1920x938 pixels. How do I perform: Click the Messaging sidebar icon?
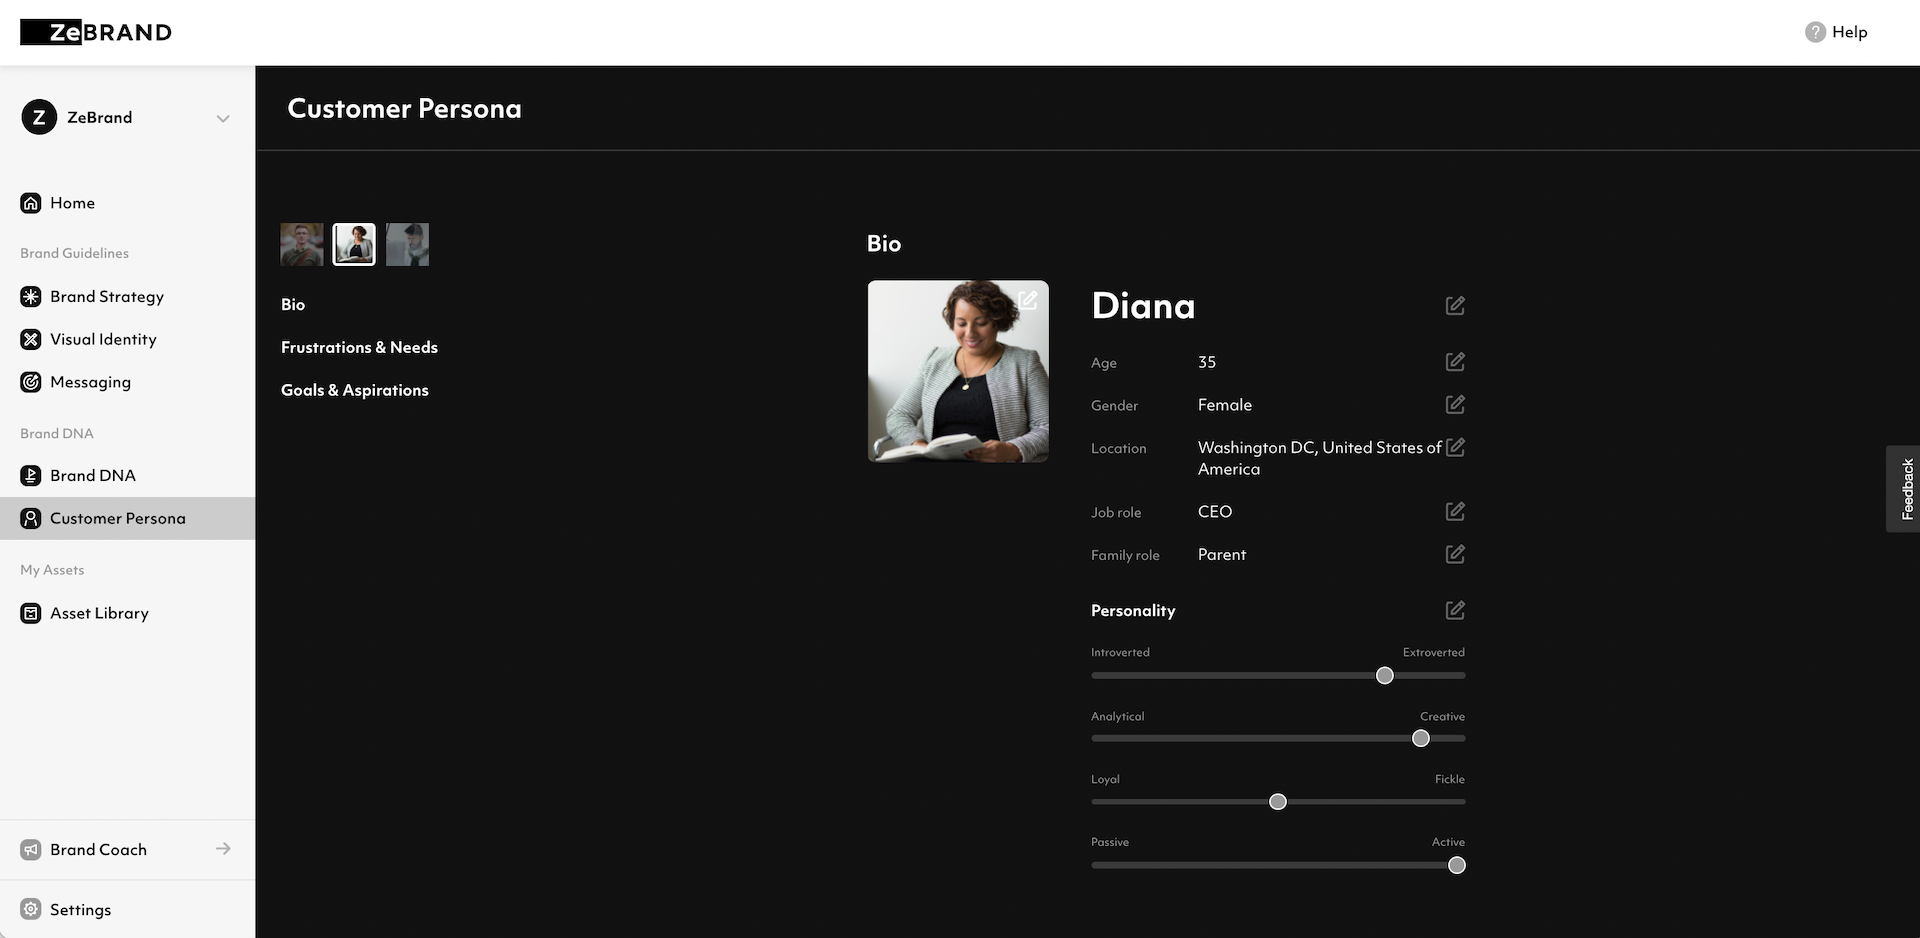(x=31, y=382)
